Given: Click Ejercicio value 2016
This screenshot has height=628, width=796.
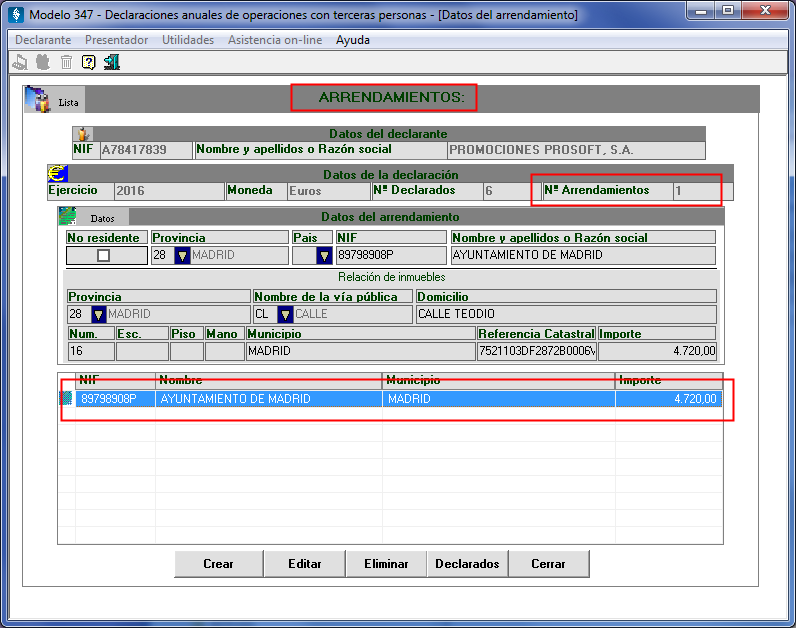Looking at the screenshot, I should tap(169, 191).
